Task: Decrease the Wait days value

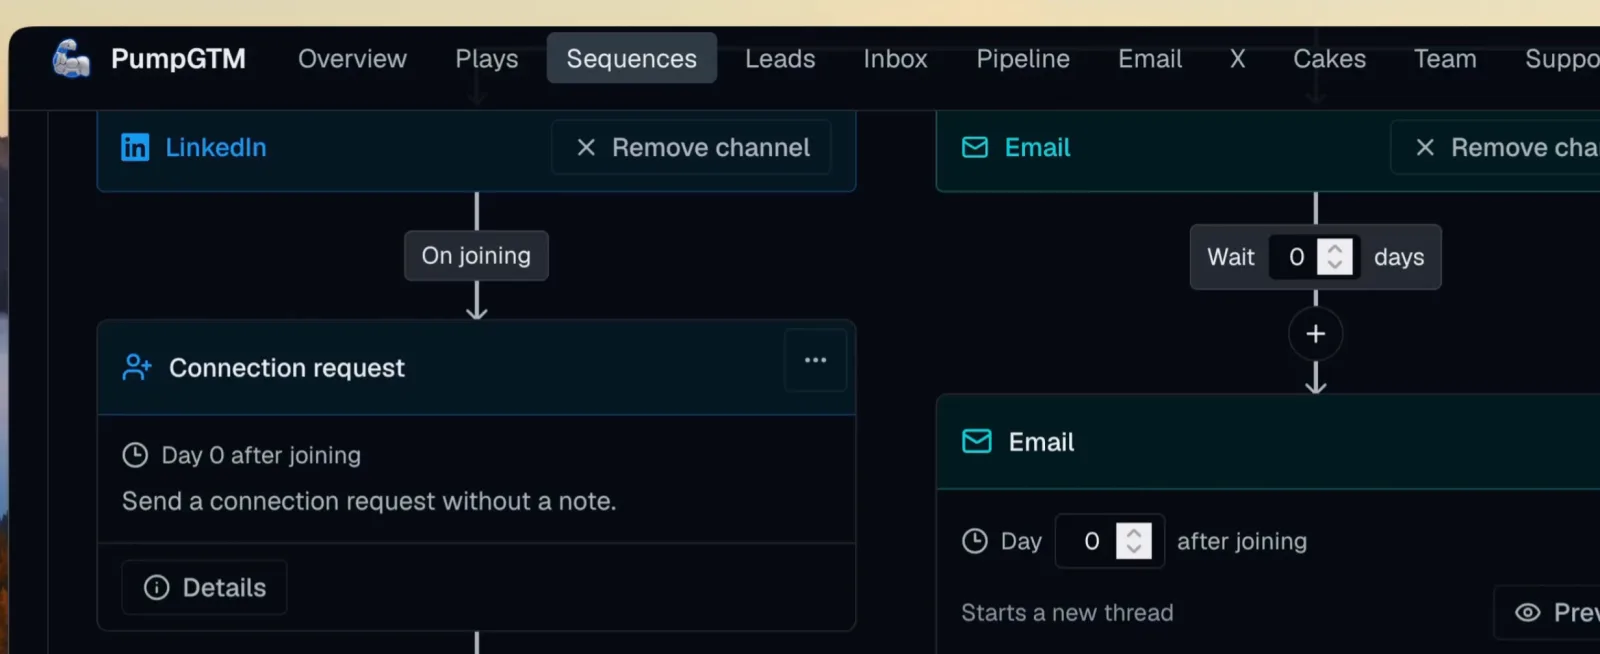Action: click(1335, 266)
